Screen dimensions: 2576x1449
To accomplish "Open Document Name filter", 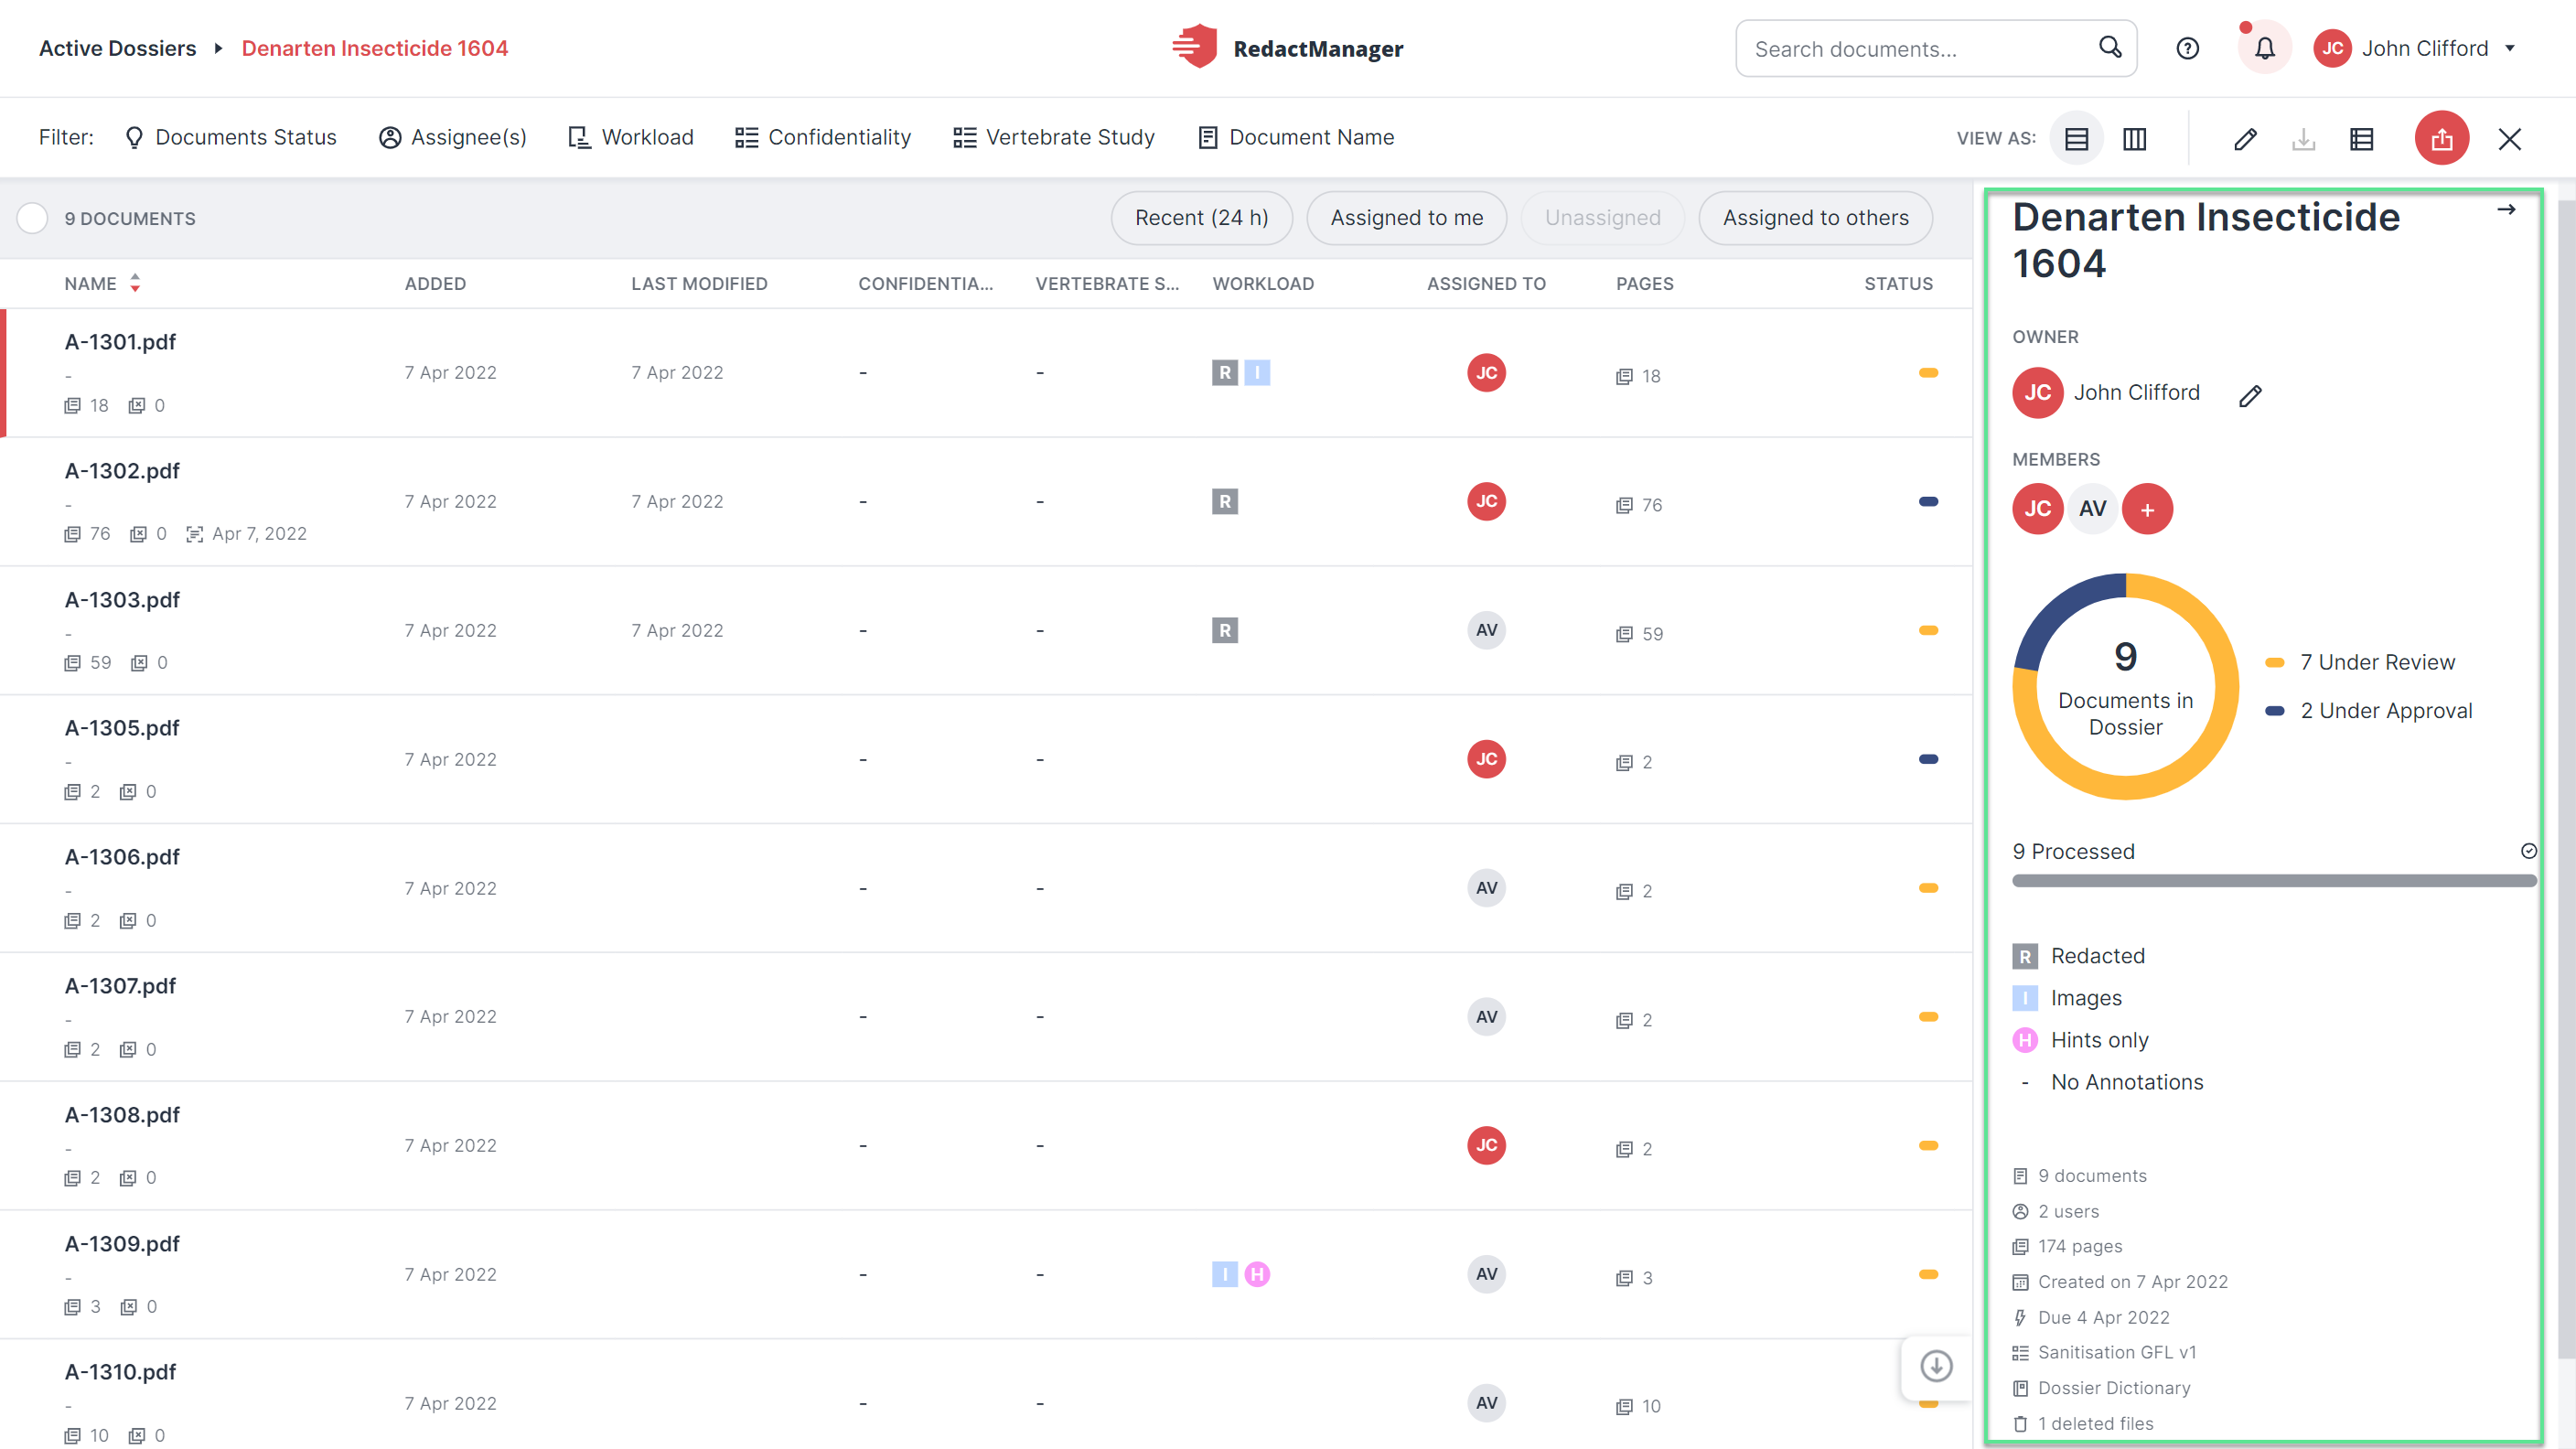I will coord(1296,137).
